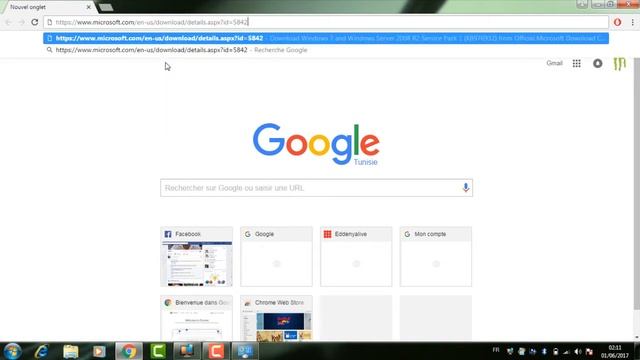Click the Google logo

(316, 144)
